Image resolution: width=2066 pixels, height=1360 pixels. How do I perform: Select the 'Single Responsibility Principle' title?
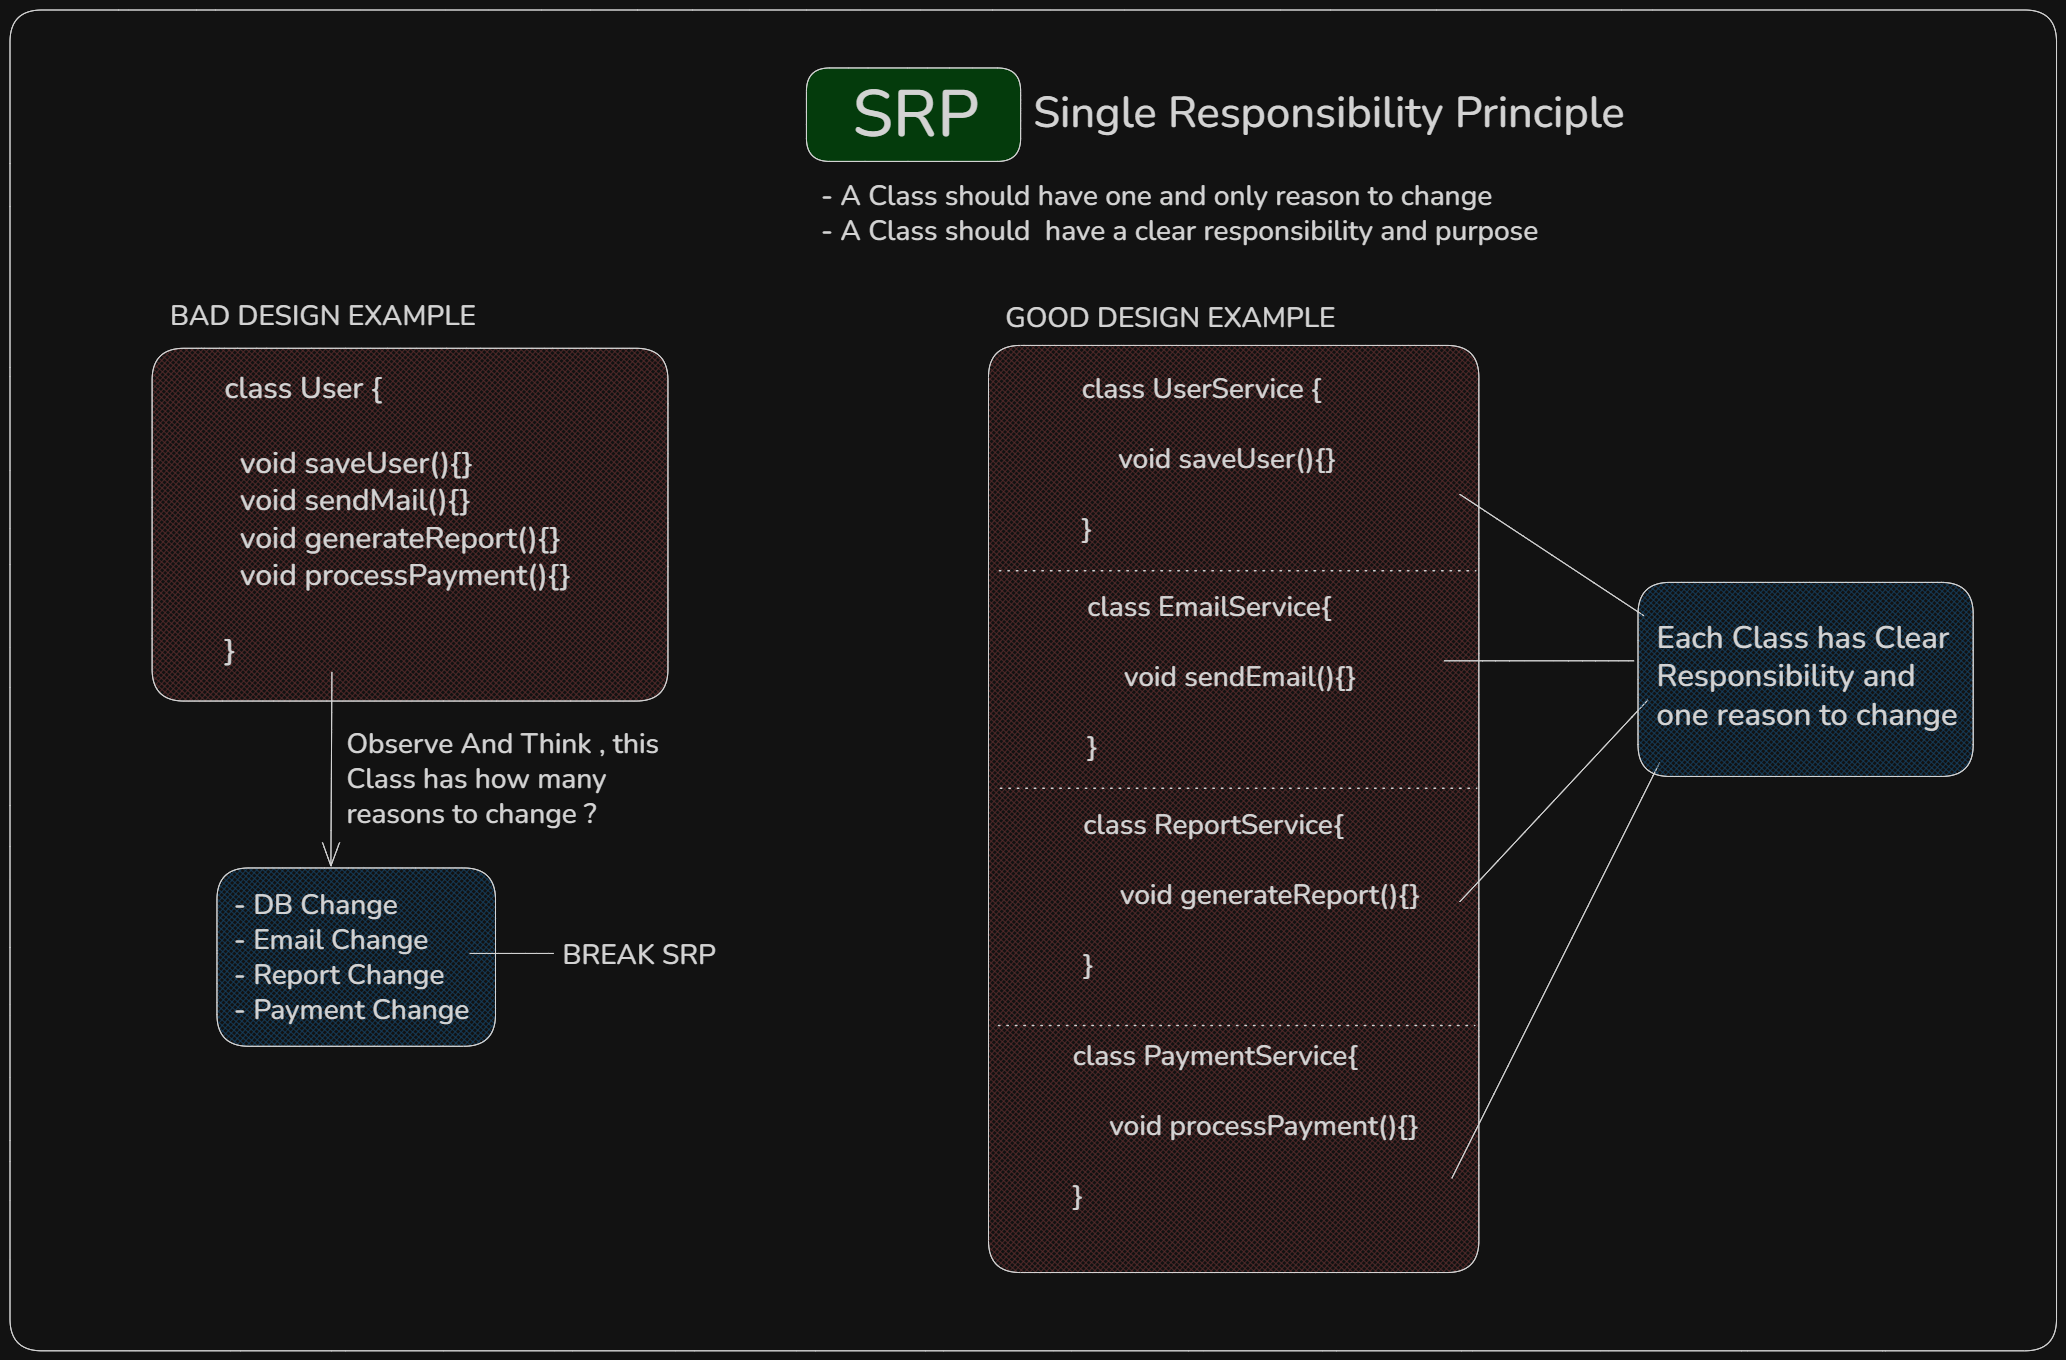(1328, 113)
